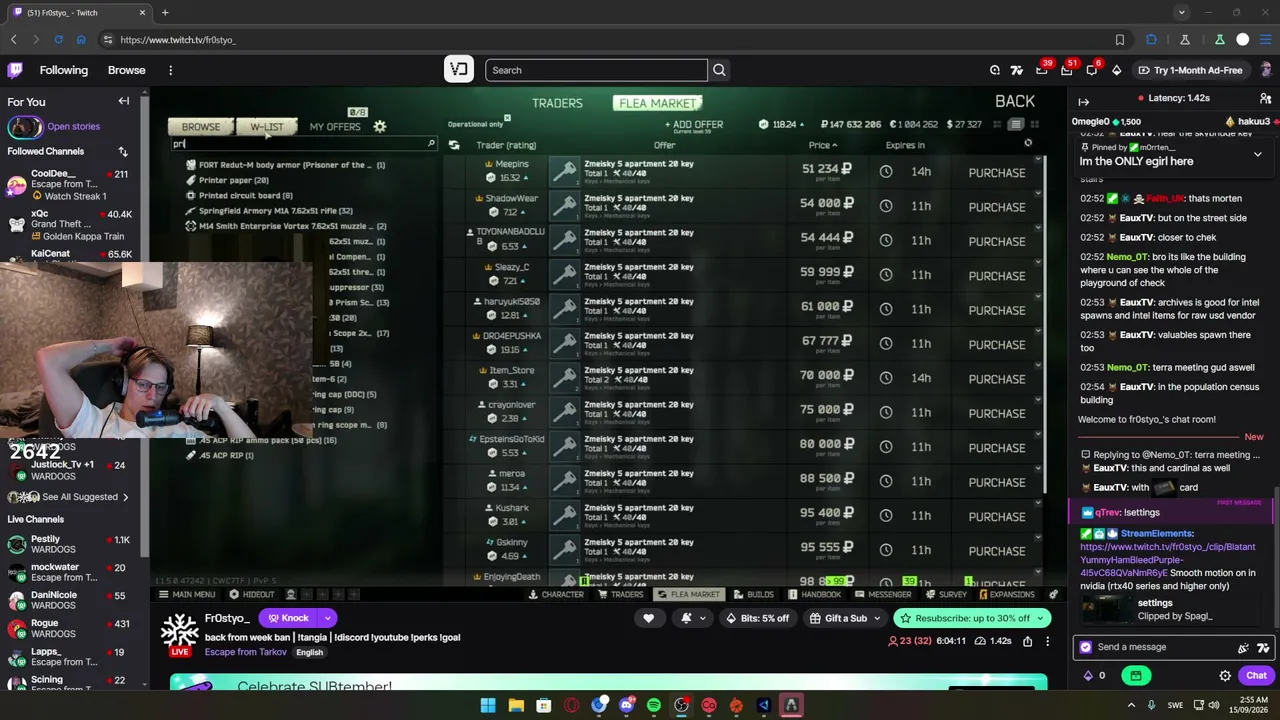The height and width of the screenshot is (720, 1280).
Task: Open the browser tab list dropdown
Action: tap(1182, 13)
